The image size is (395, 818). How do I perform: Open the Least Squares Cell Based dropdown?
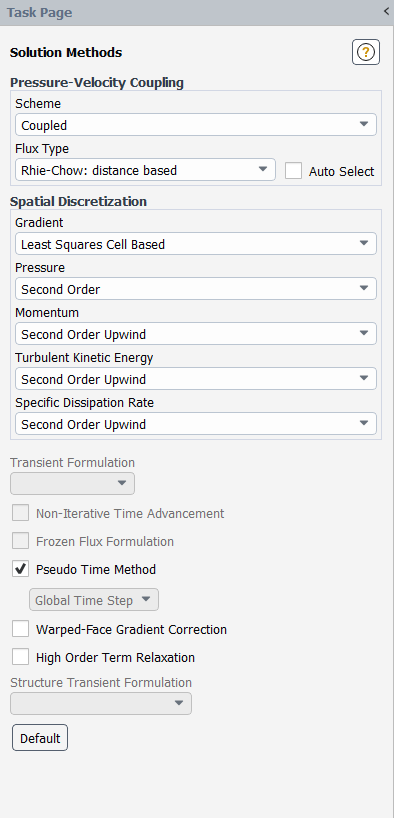point(196,244)
